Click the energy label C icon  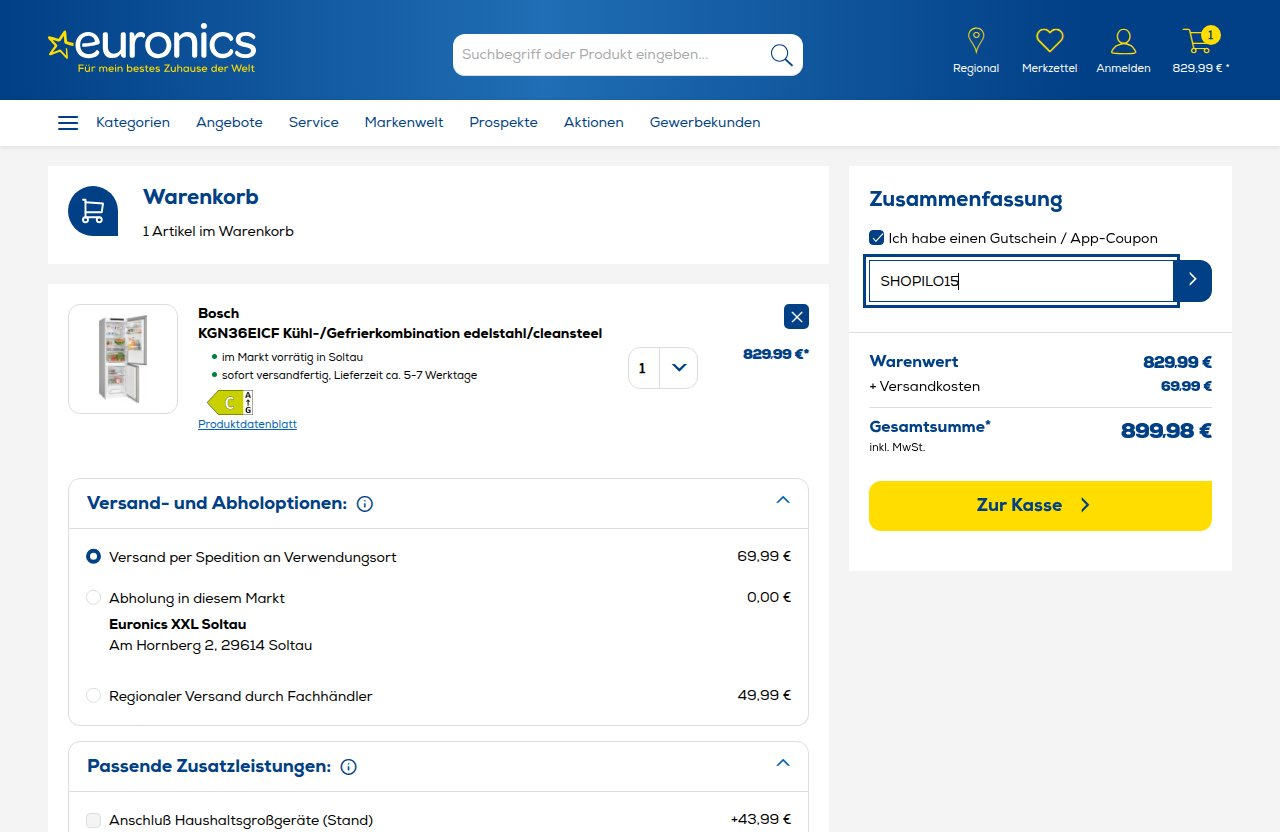pyautogui.click(x=230, y=402)
